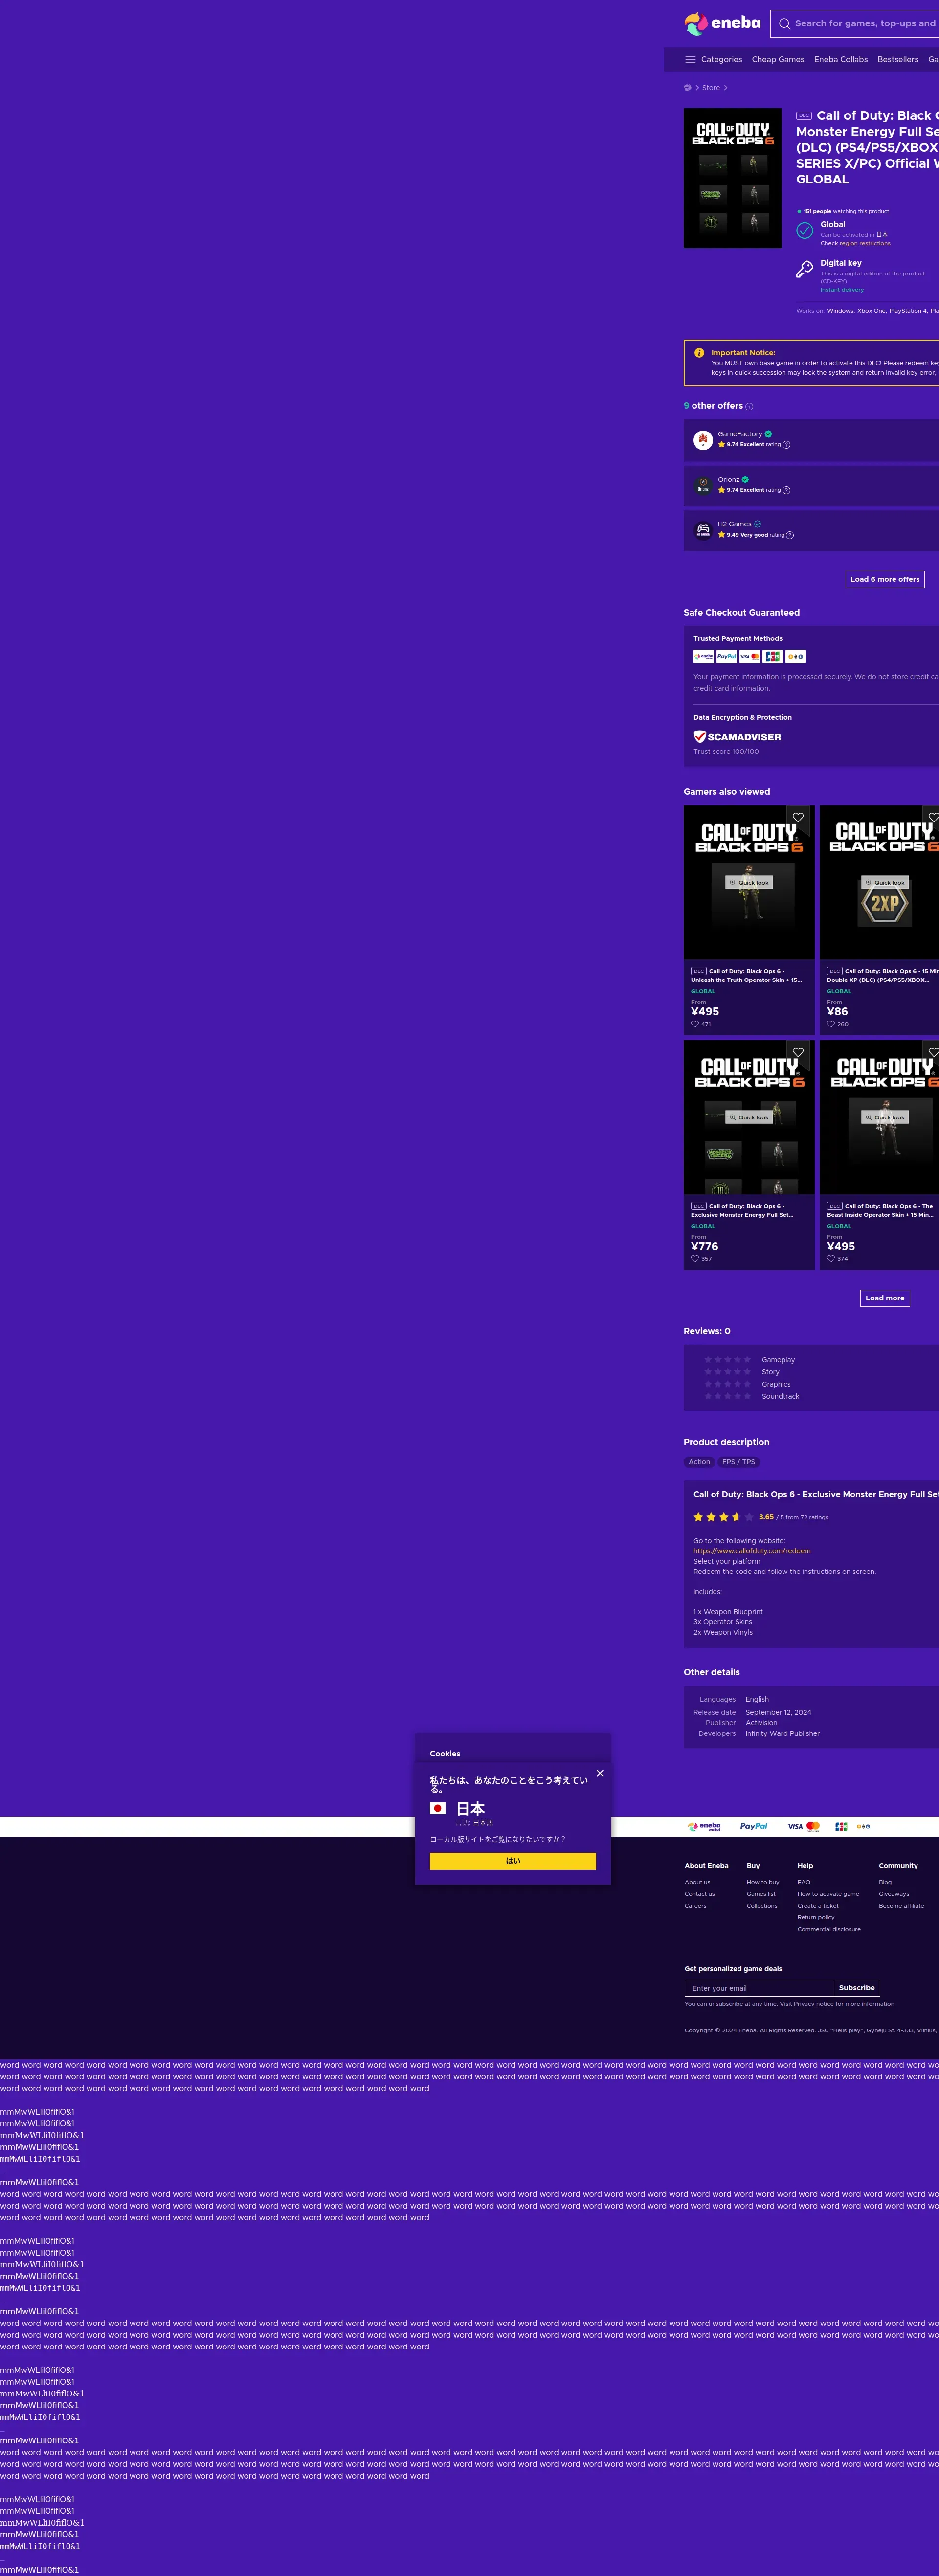
Task: Like the Unleash the Truth card (471 hearts)
Action: pos(695,1024)
